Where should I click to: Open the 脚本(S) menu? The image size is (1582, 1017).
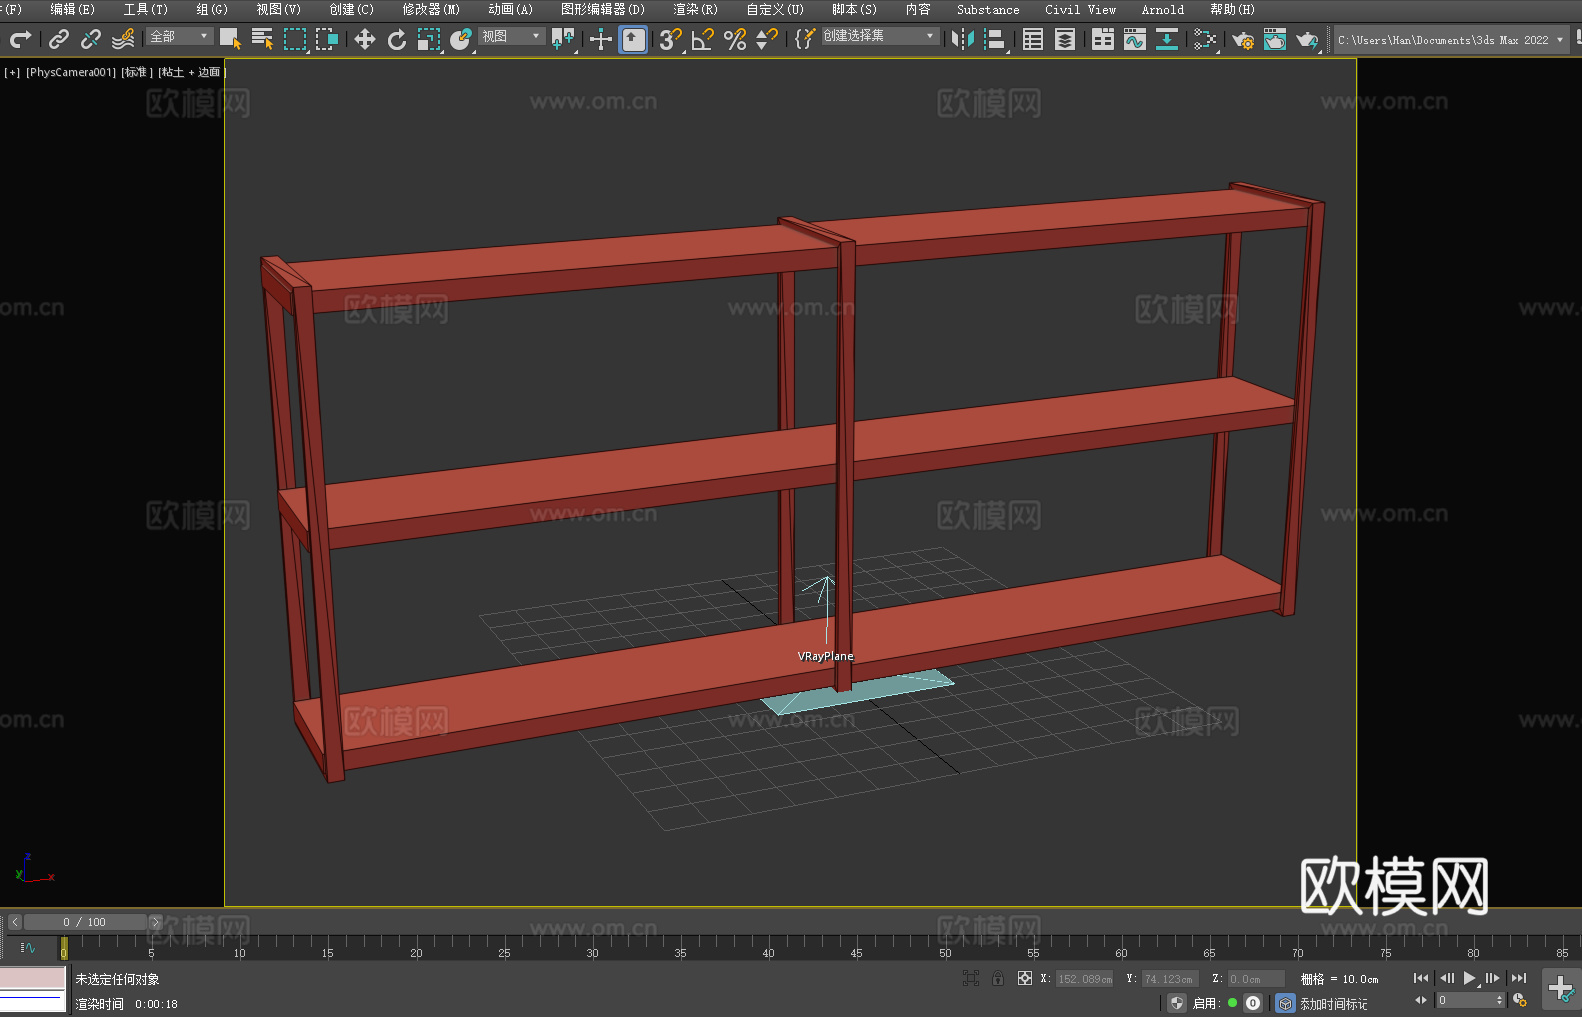[x=854, y=9]
